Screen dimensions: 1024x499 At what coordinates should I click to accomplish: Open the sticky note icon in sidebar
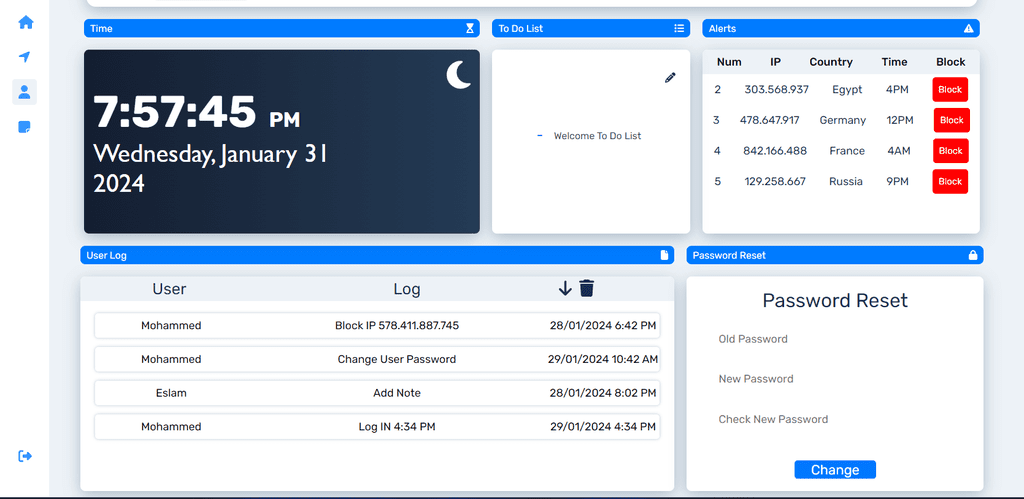[x=25, y=127]
